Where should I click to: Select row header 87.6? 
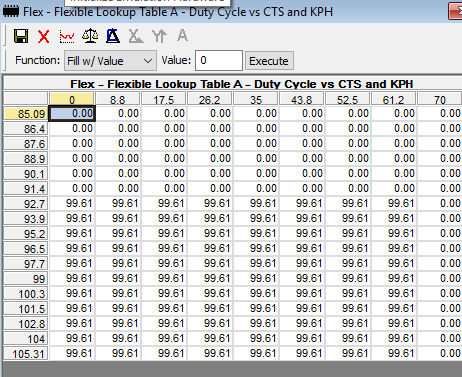pos(26,144)
